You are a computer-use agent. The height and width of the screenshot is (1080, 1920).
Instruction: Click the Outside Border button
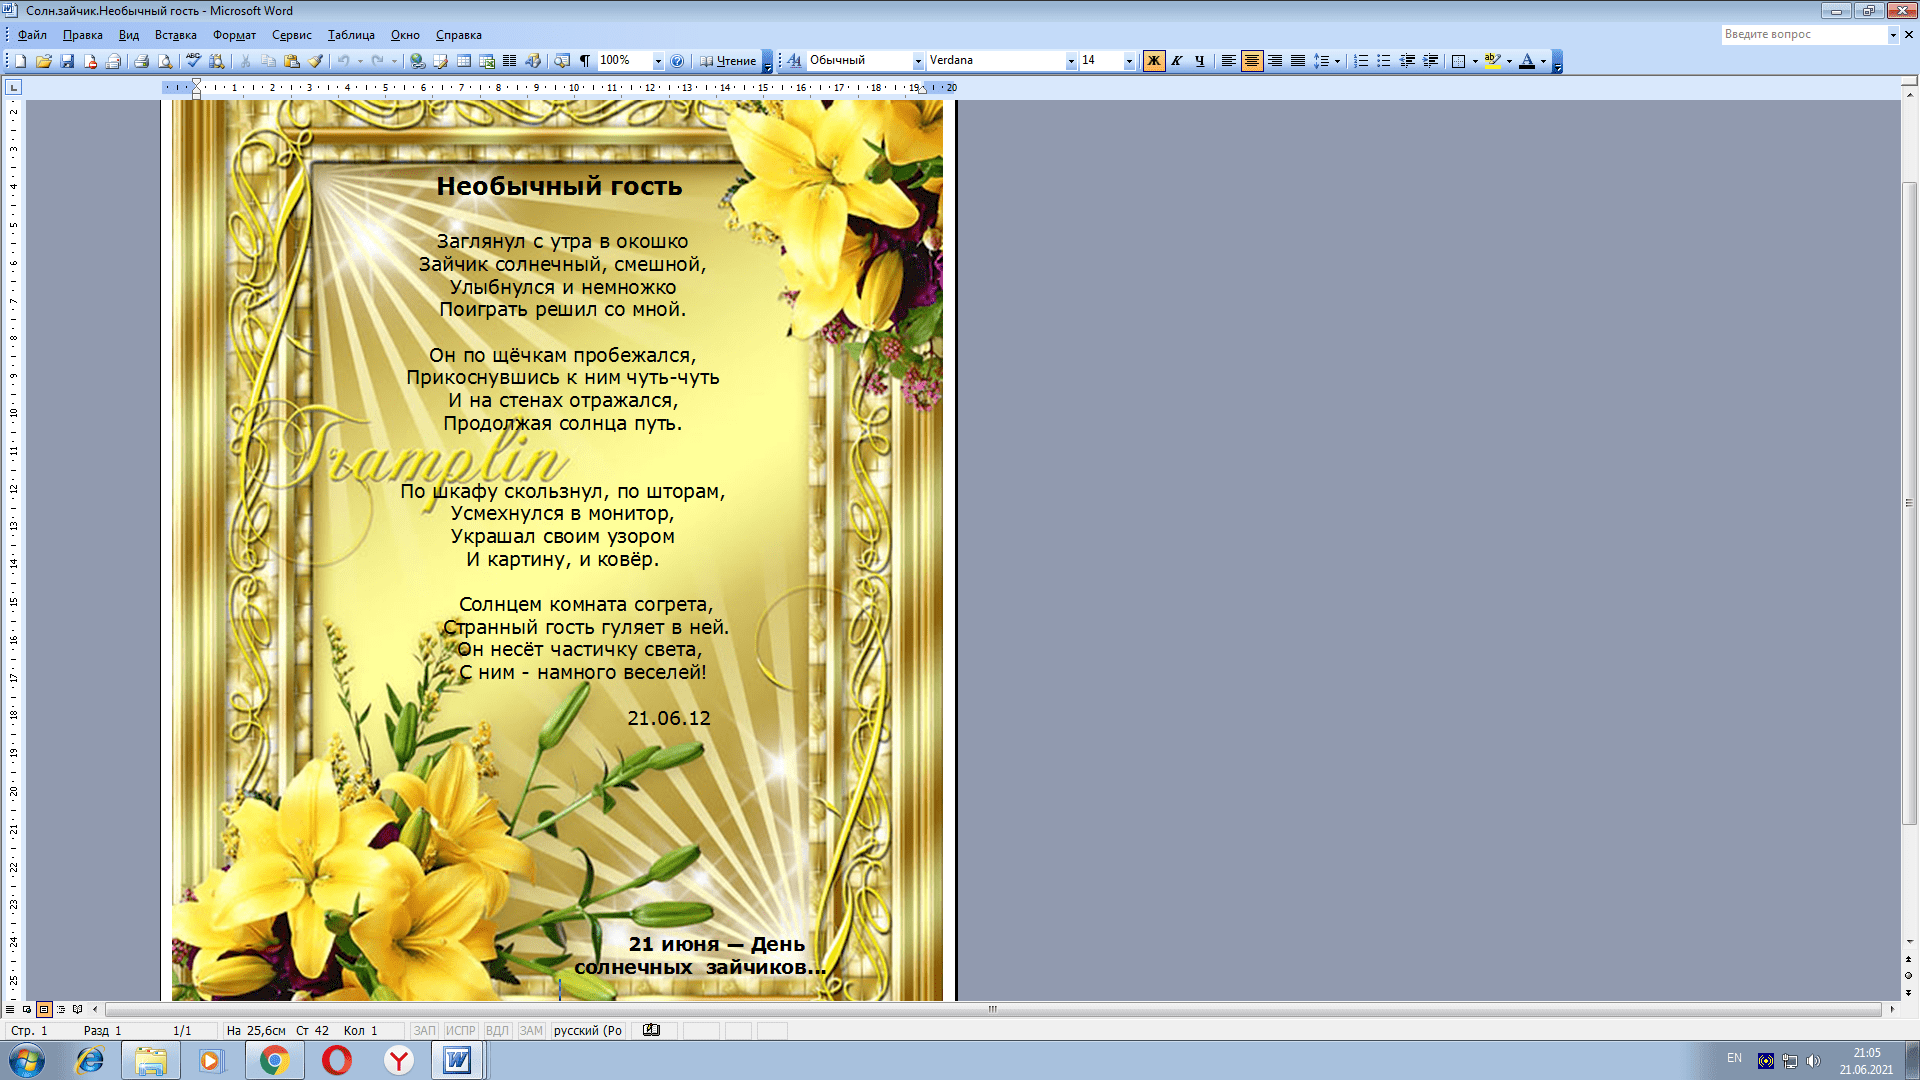point(1458,61)
